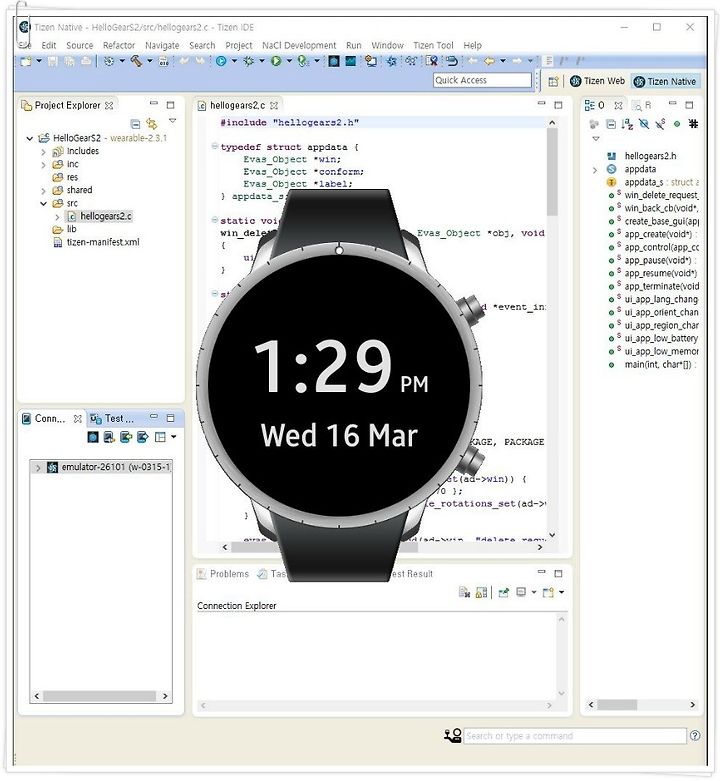The image size is (720, 781).
Task: Click the blue Profile launch toolbar icon
Action: coord(221,61)
